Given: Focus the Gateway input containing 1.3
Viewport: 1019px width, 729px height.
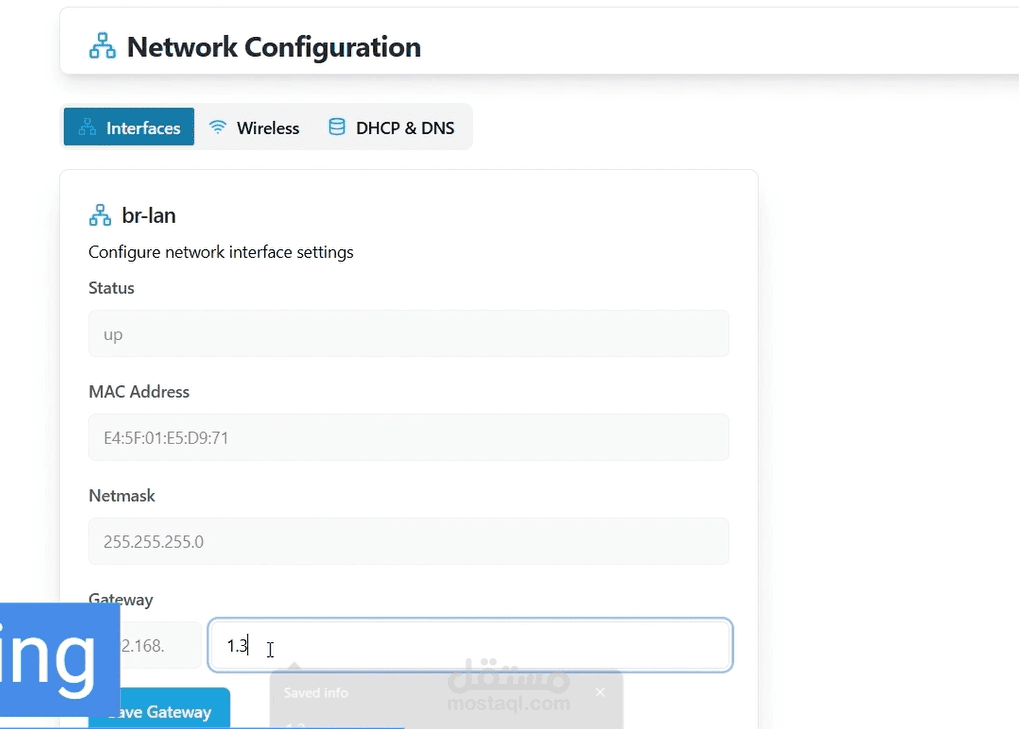Looking at the screenshot, I should tap(470, 645).
